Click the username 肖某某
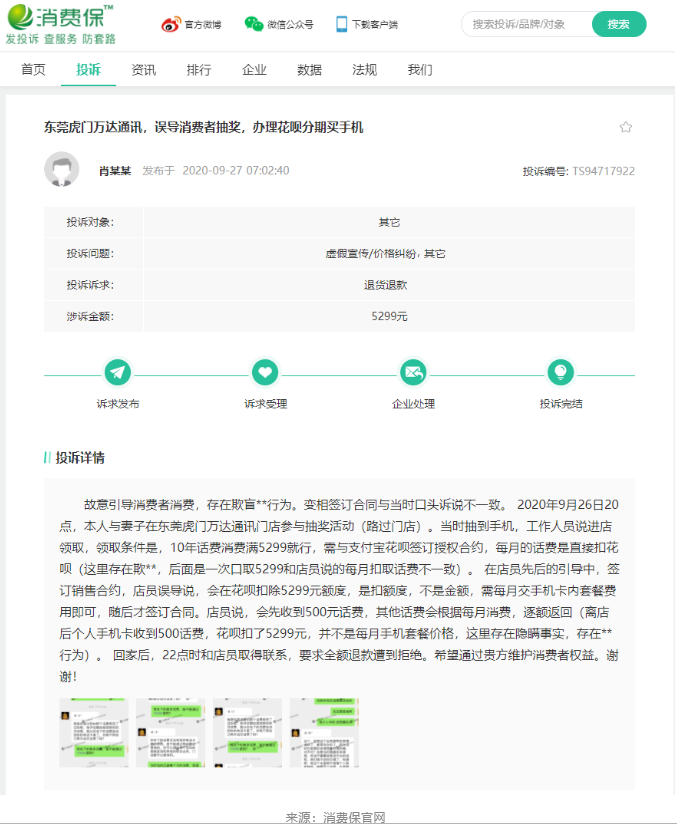Screen dimensions: 677x825 (115, 170)
